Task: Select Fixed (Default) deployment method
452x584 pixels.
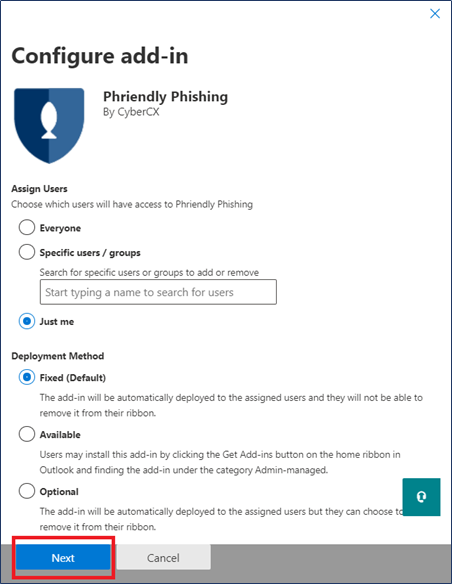Action: point(27,377)
